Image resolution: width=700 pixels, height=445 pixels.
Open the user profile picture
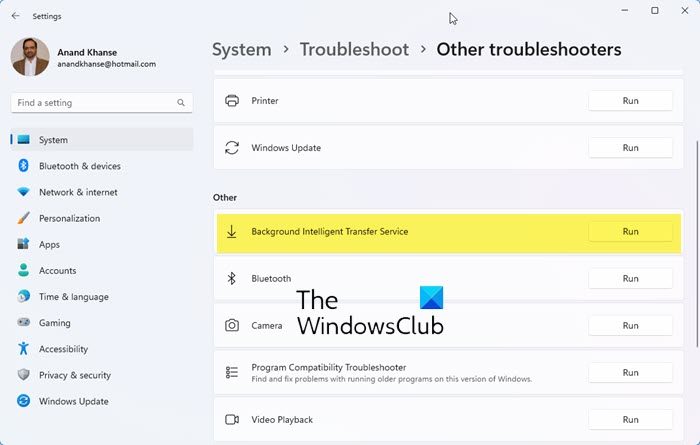pyautogui.click(x=30, y=57)
